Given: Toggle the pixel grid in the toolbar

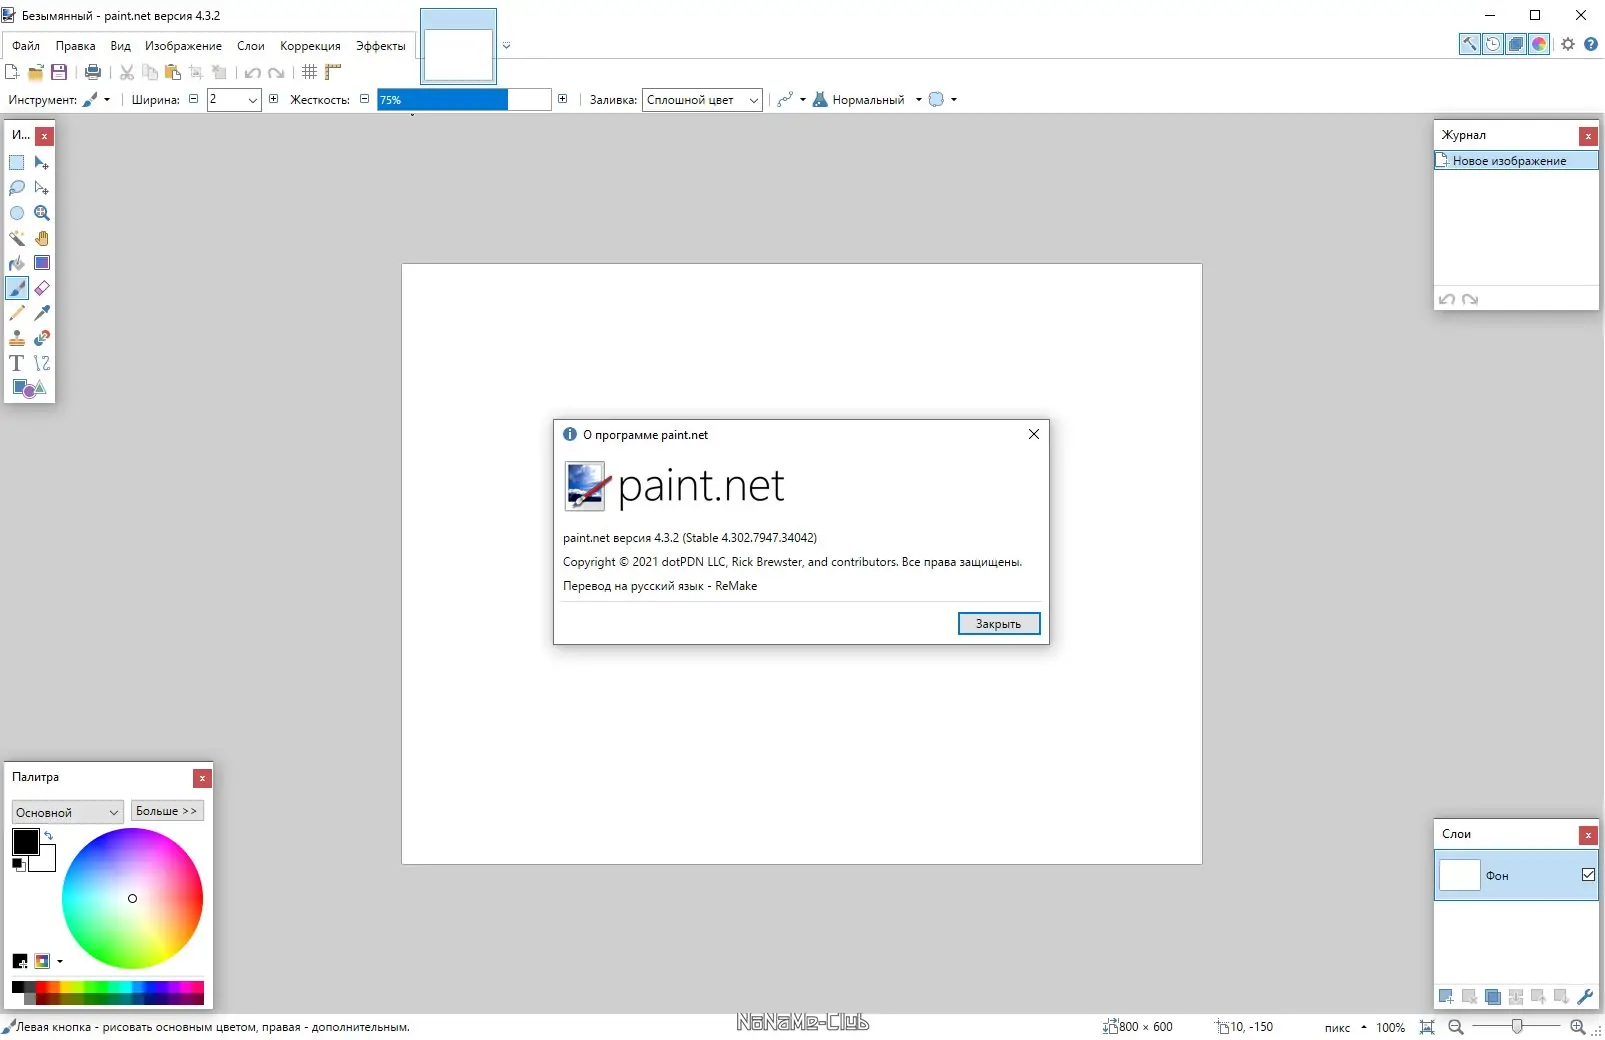Looking at the screenshot, I should point(310,72).
